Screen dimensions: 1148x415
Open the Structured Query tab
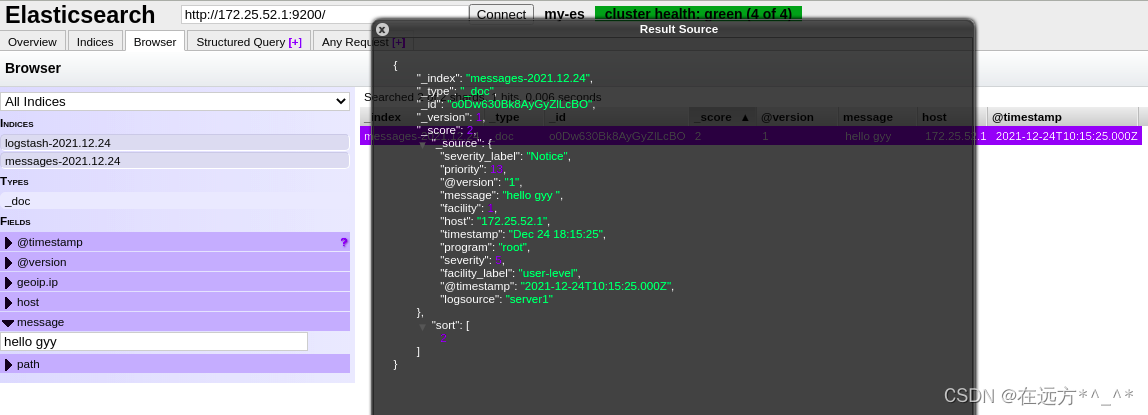click(x=249, y=42)
